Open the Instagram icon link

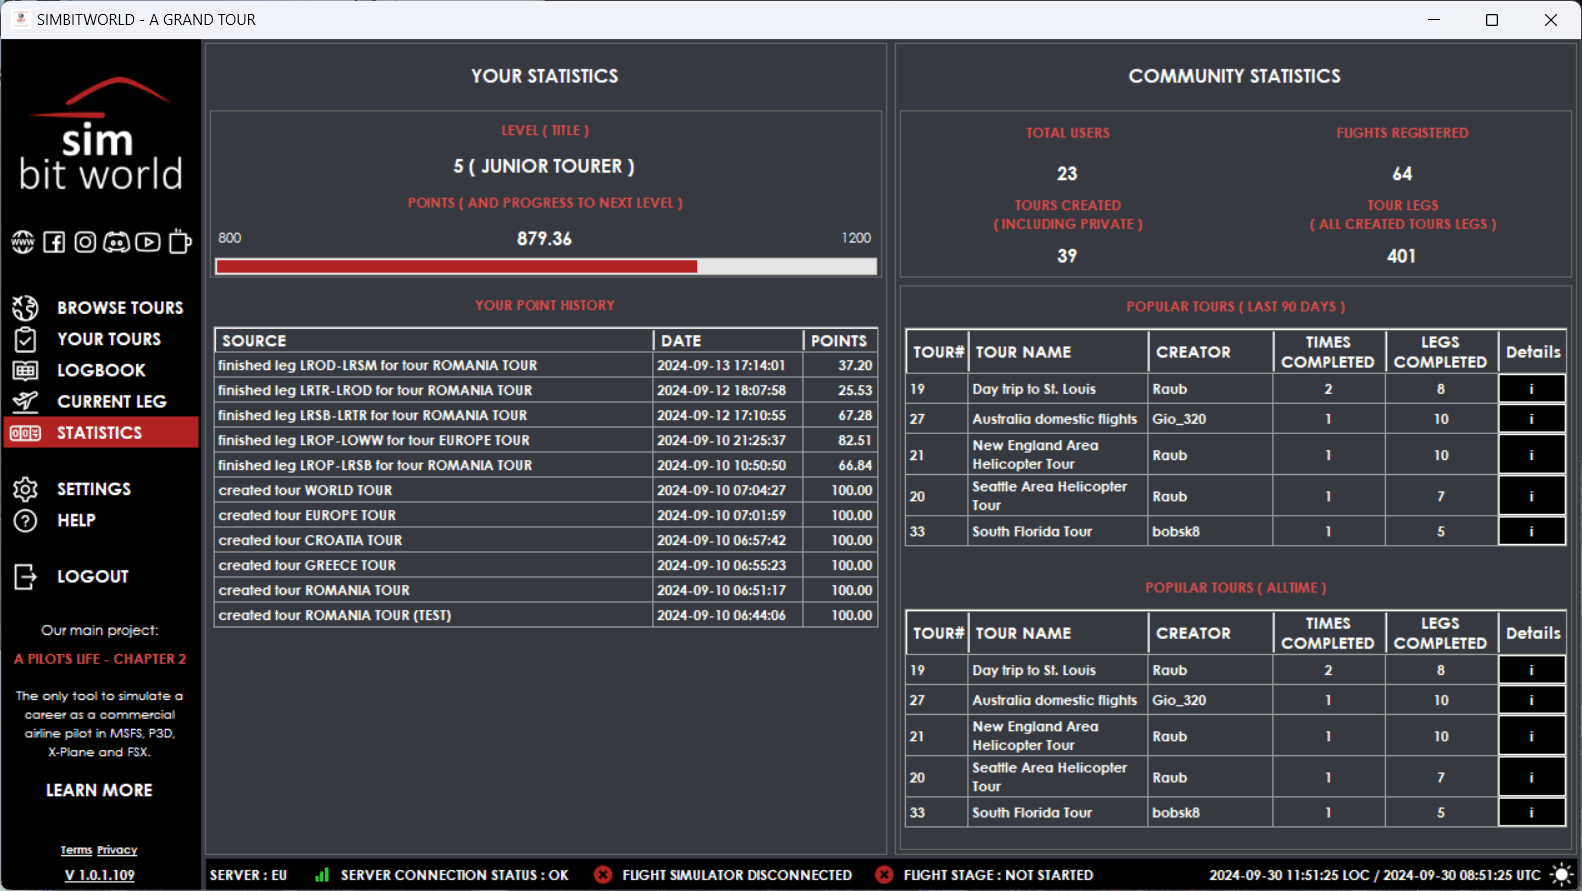coord(85,242)
